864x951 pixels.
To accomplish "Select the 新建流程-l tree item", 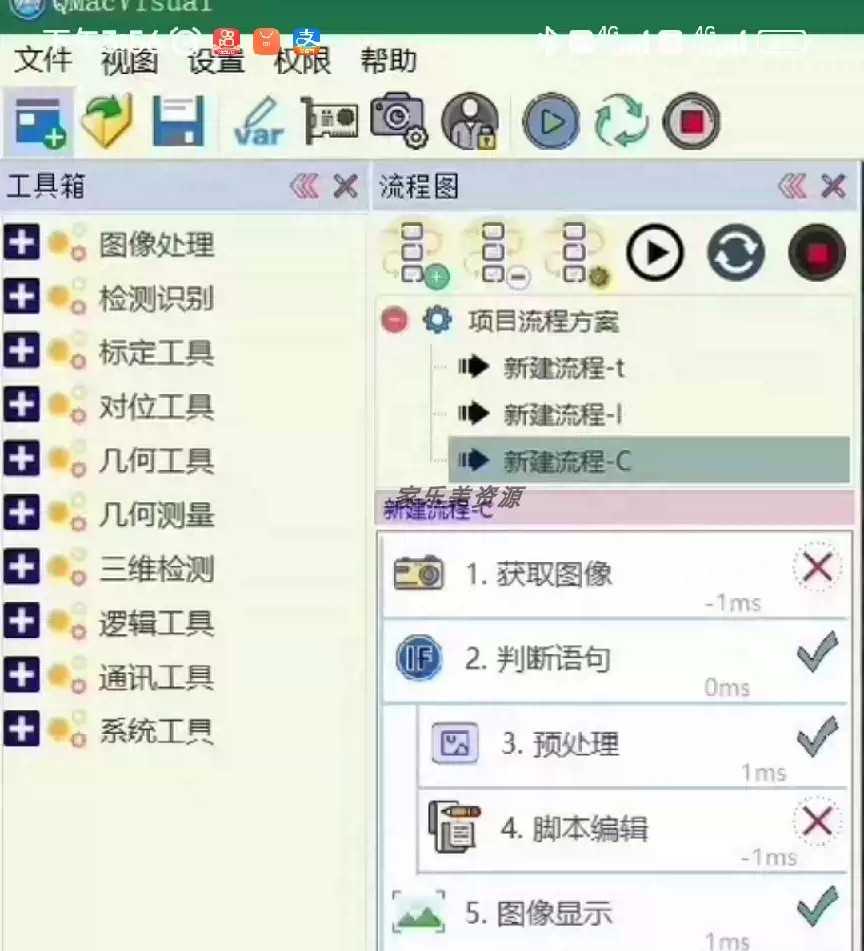I will pos(563,414).
